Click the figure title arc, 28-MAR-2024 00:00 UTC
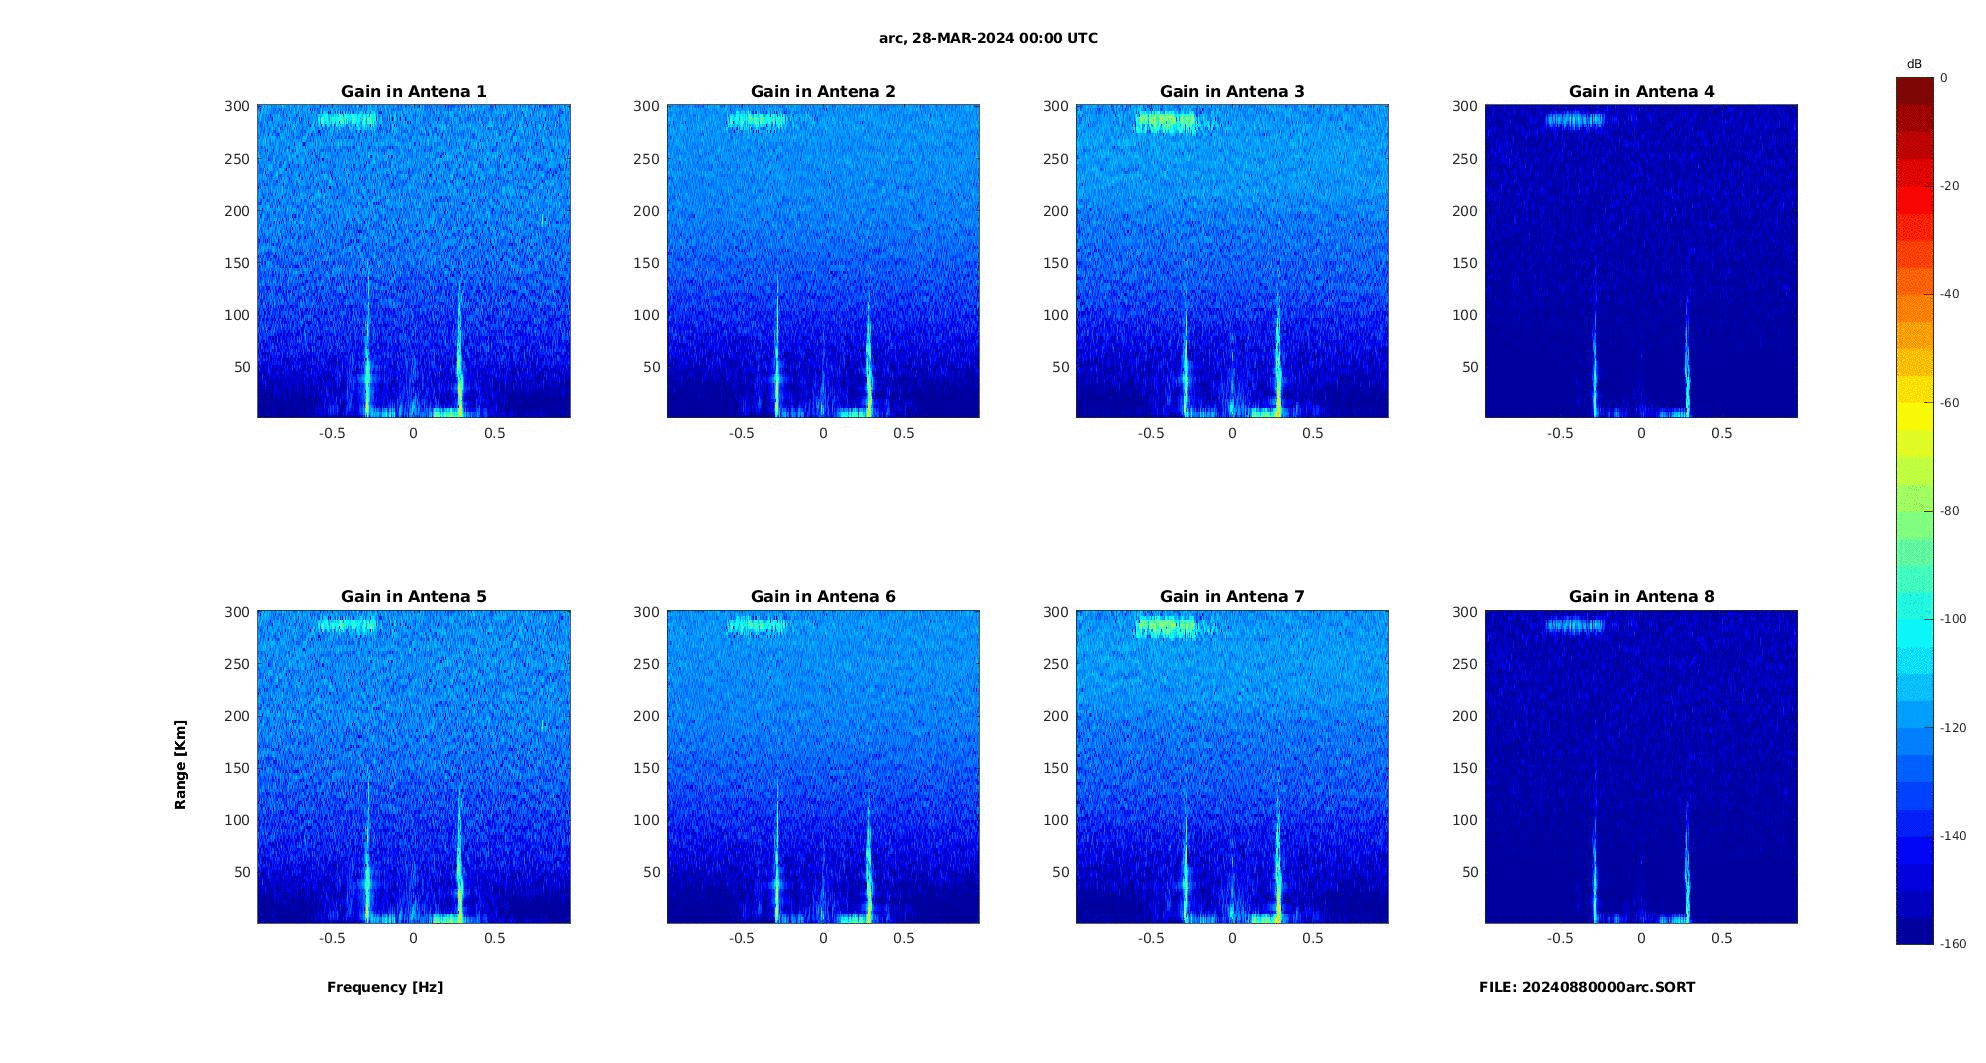Viewport: 1986px width, 1063px height. tap(988, 38)
